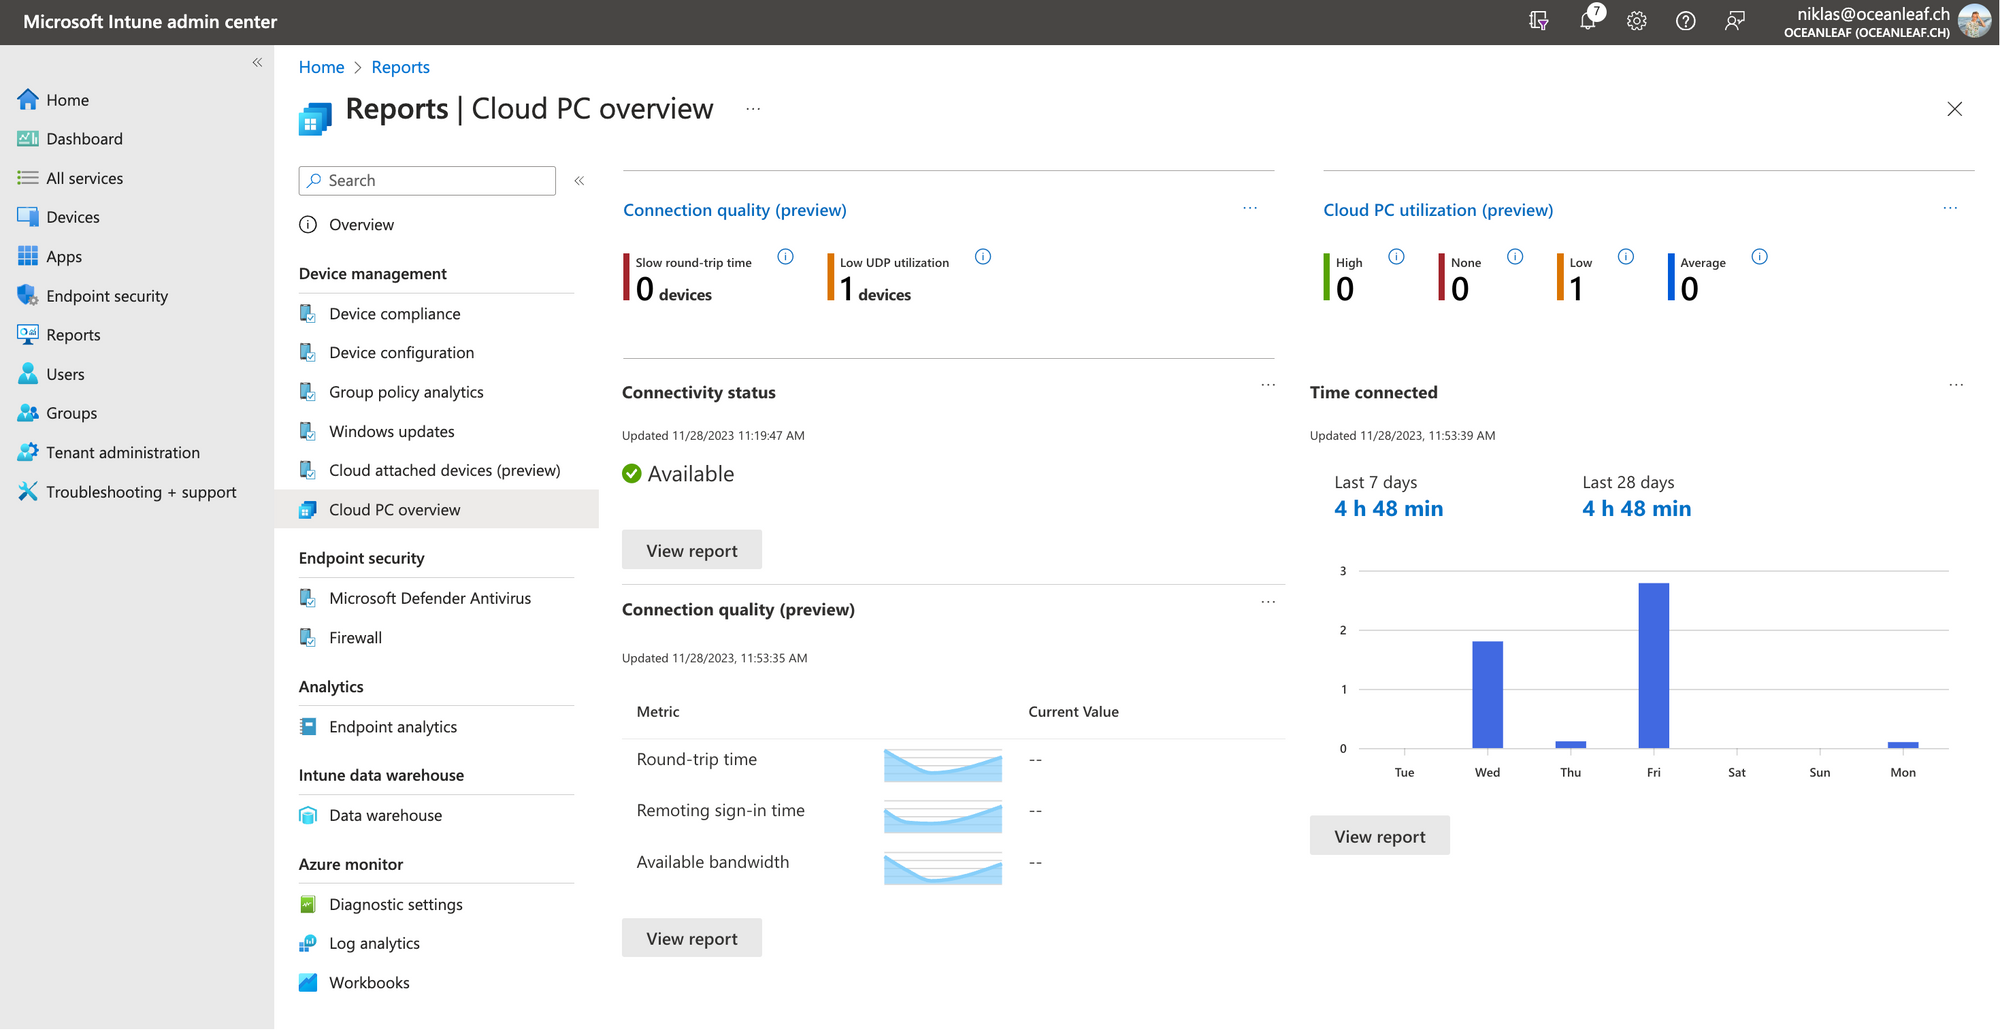
Task: Click the Troubleshooting + support tools icon
Action: [28, 492]
